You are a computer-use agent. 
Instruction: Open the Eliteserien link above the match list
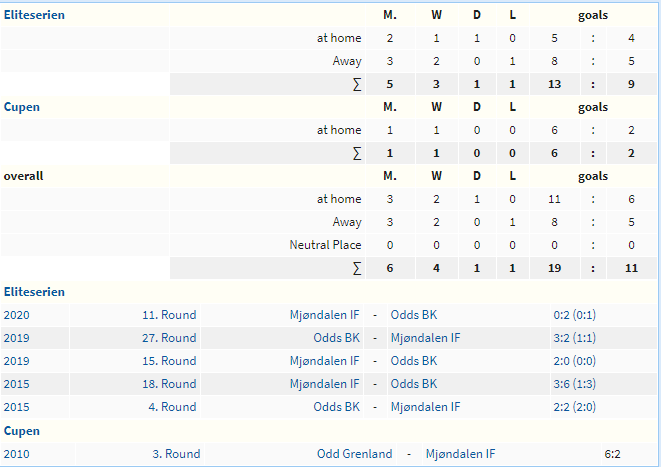pos(34,292)
